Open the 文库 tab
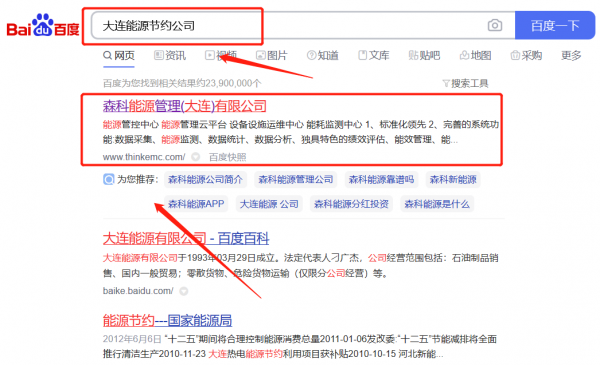This screenshot has height=365, width=600. pos(373,55)
